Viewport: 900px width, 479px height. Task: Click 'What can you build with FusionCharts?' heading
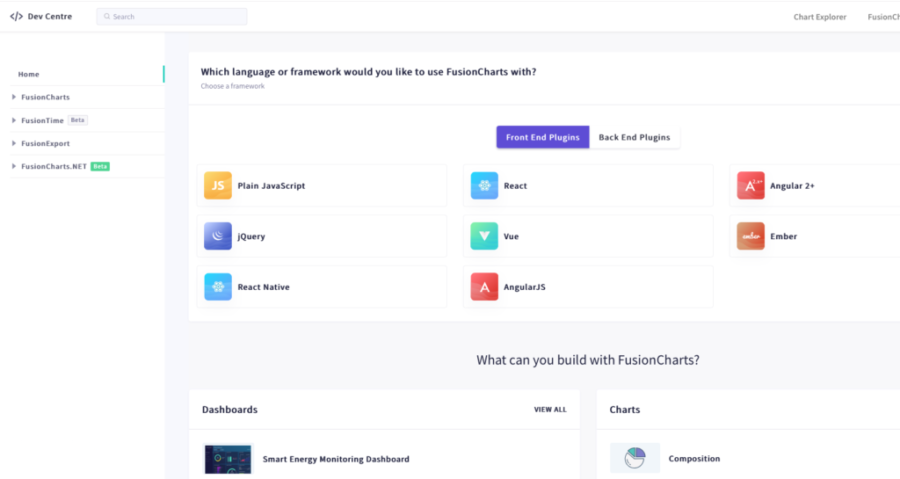pos(588,360)
